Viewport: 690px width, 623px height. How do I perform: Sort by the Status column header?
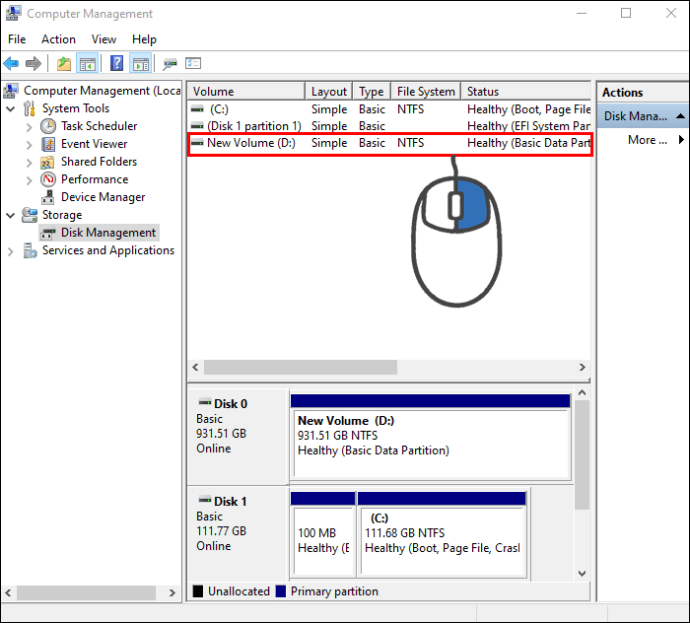coord(526,92)
